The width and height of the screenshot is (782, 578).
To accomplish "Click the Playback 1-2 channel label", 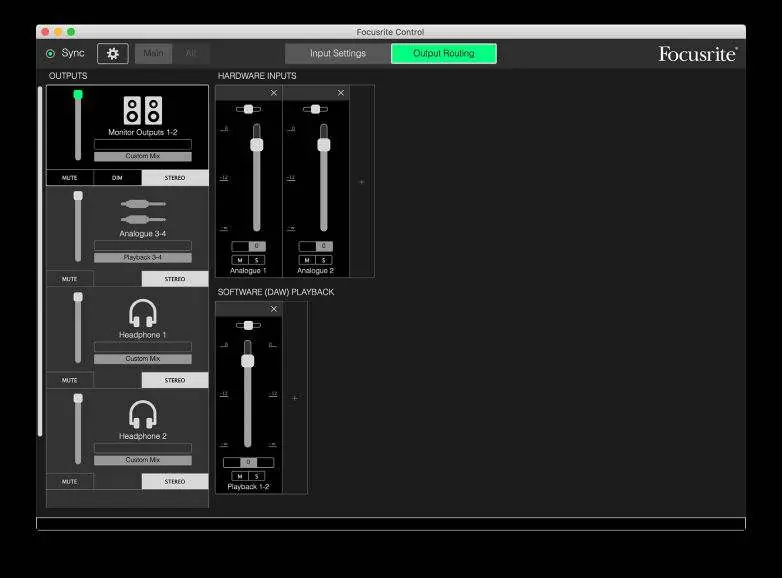I will coord(248,487).
